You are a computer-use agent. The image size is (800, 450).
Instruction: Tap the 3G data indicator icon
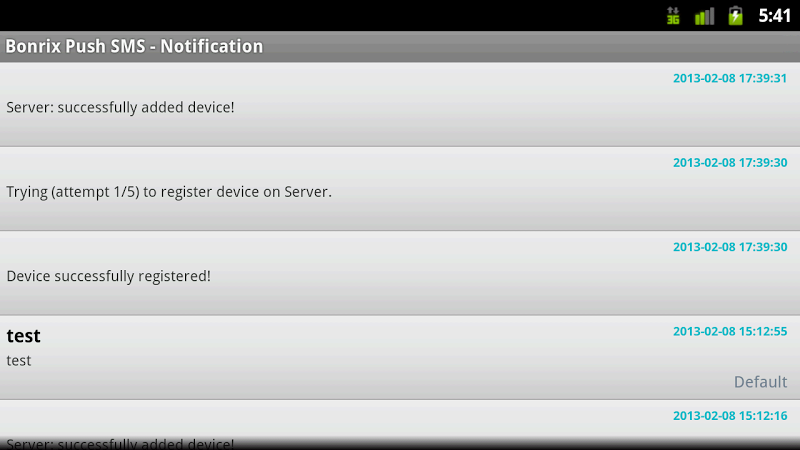(x=673, y=16)
